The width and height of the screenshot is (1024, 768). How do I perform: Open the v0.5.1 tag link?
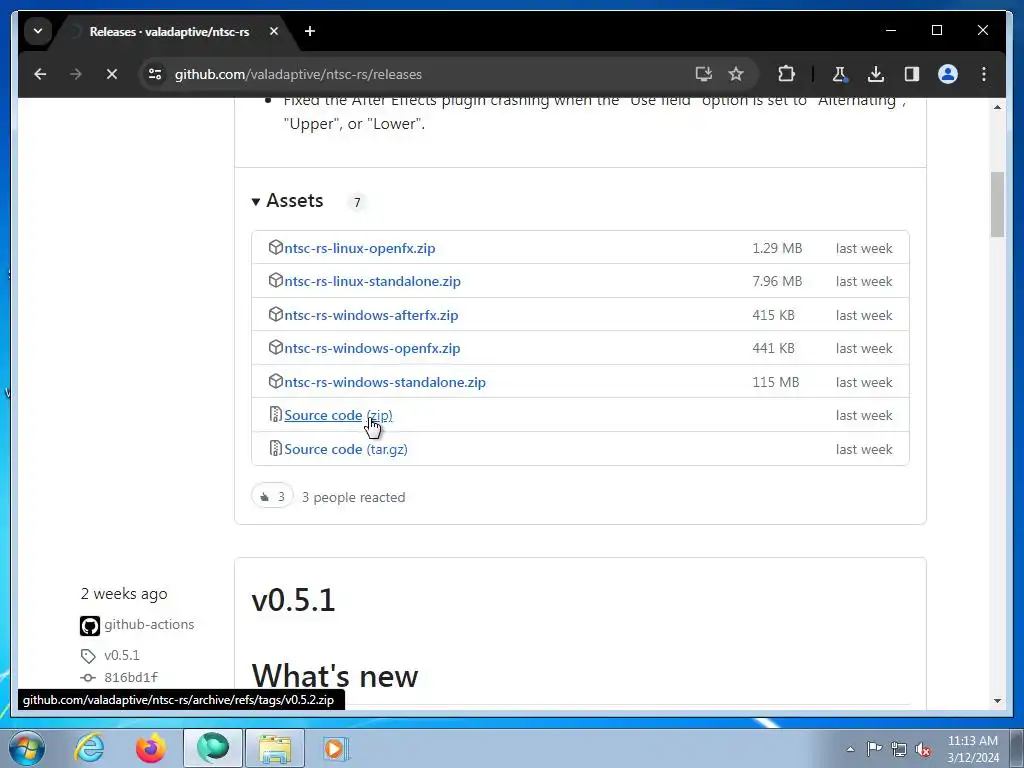121,655
